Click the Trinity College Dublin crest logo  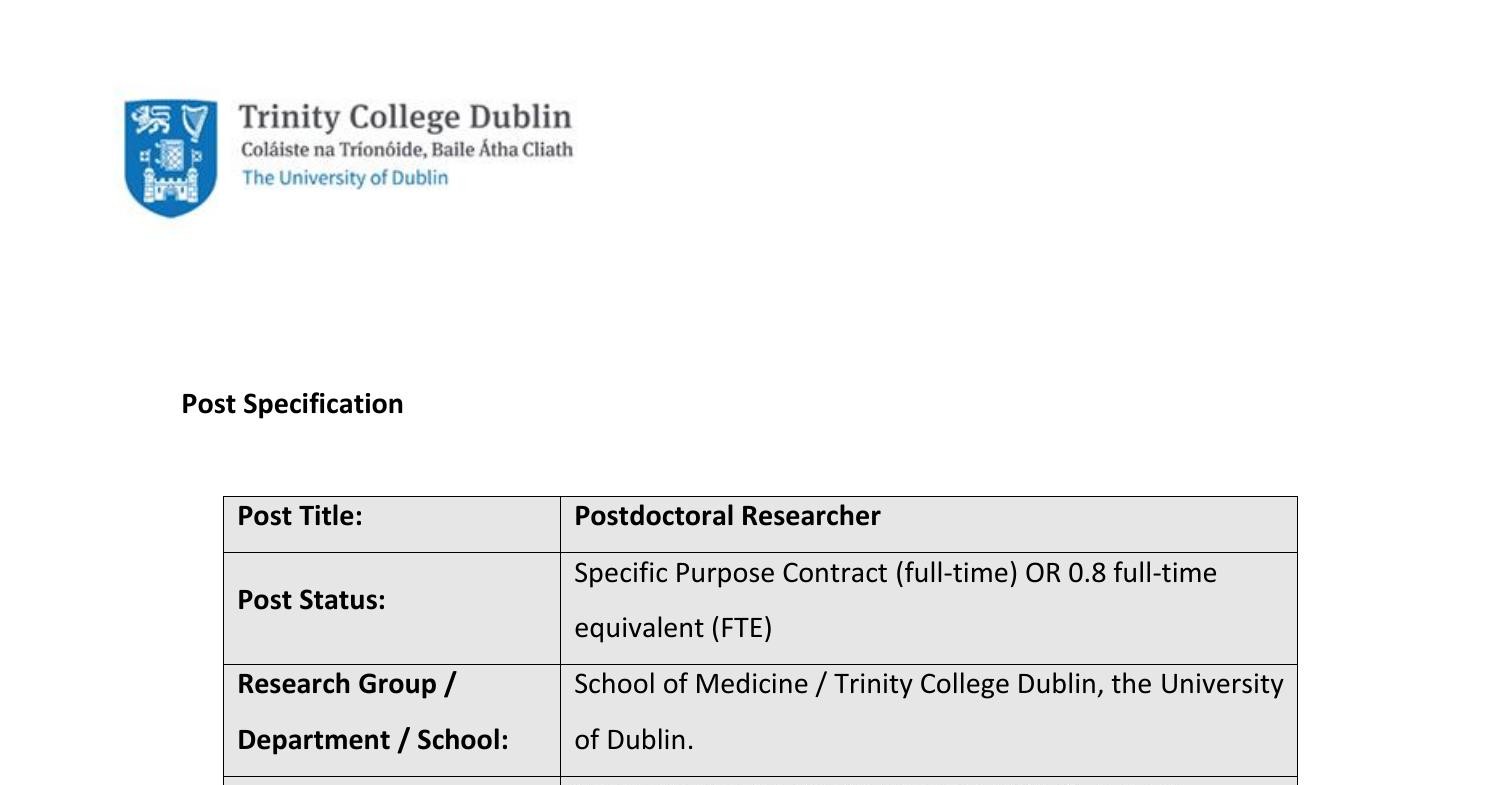click(x=171, y=157)
